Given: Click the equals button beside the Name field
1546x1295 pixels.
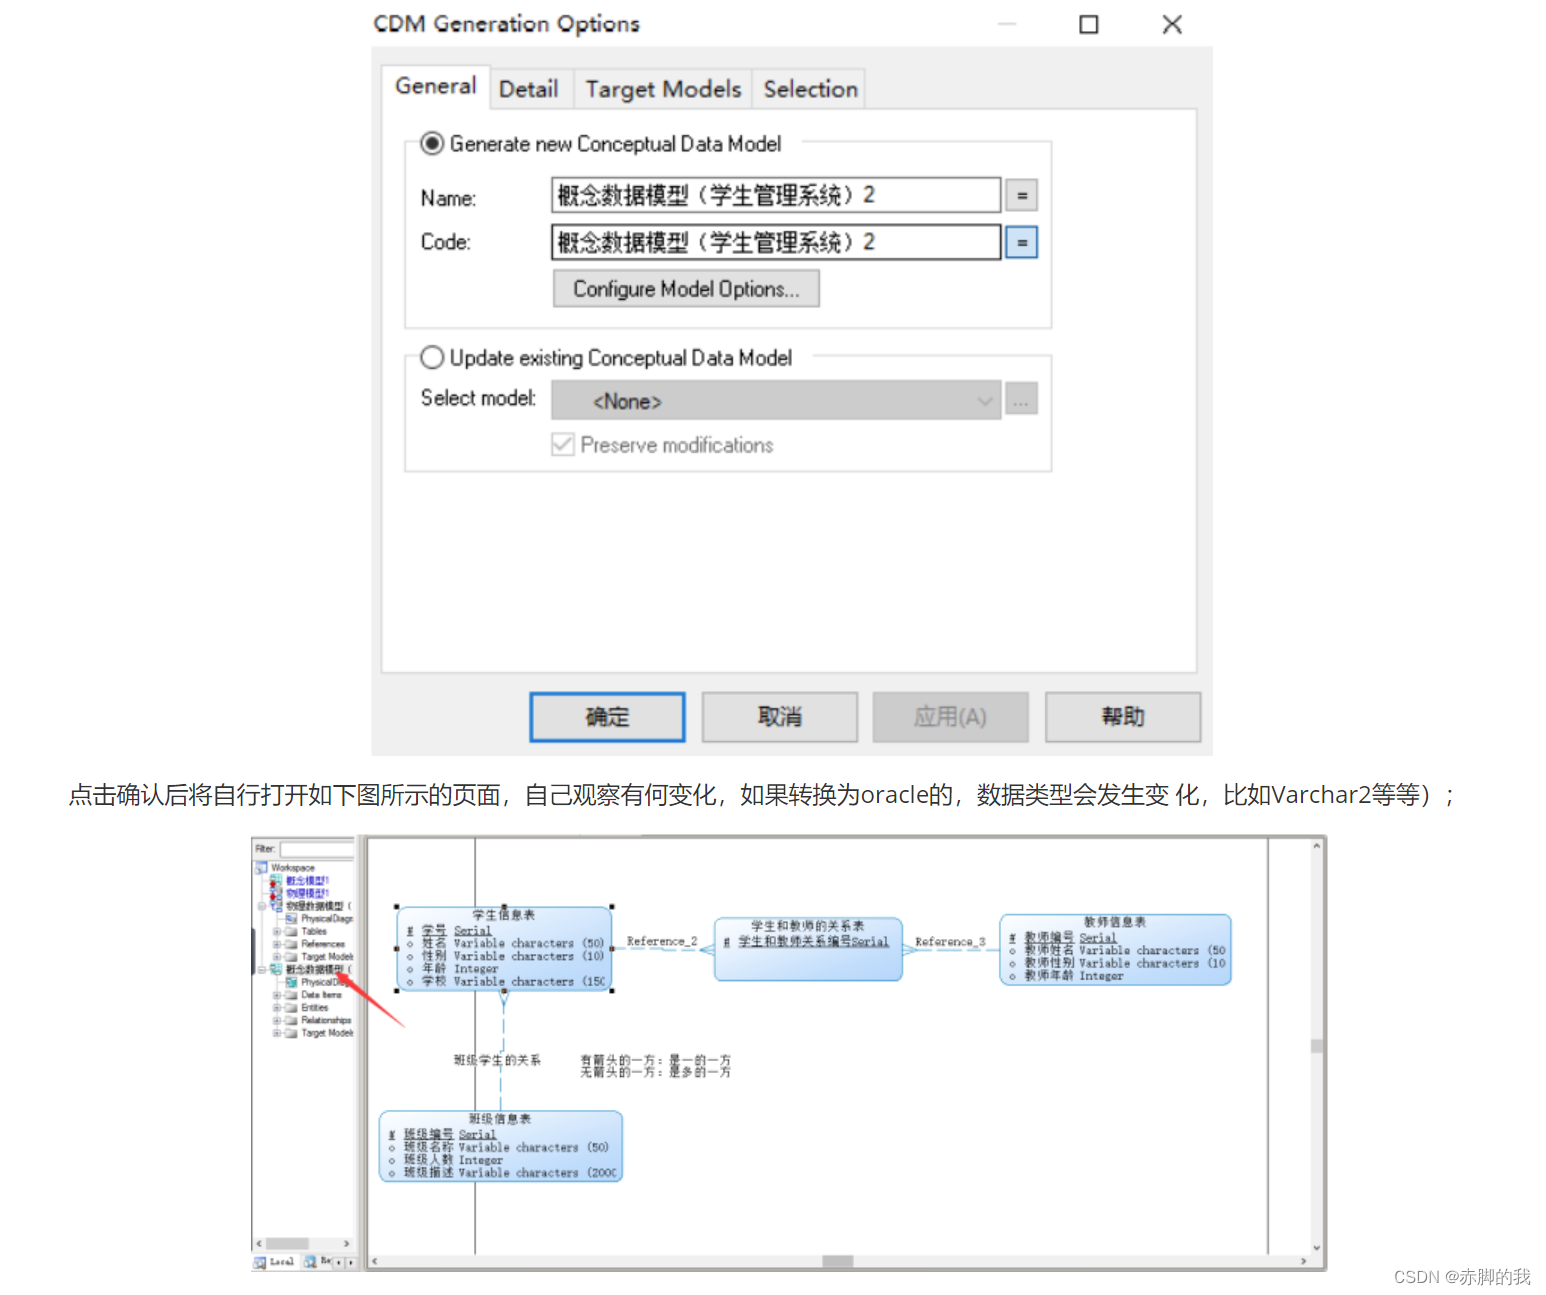Looking at the screenshot, I should coord(1021,195).
